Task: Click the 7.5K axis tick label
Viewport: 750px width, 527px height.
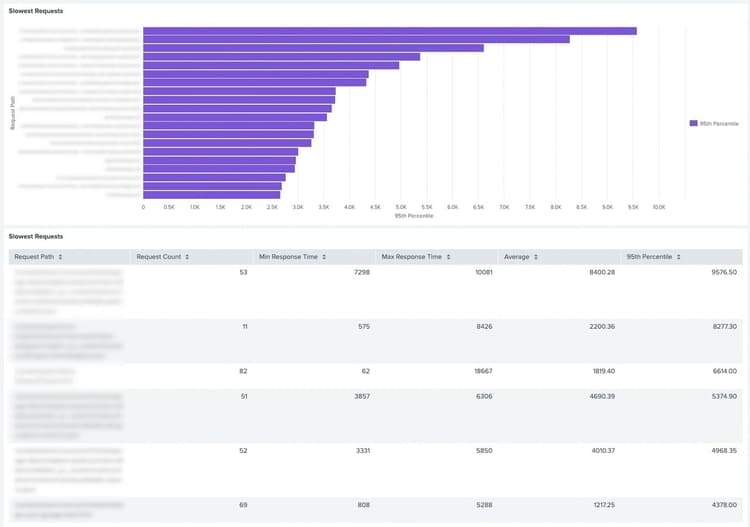Action: coord(530,207)
